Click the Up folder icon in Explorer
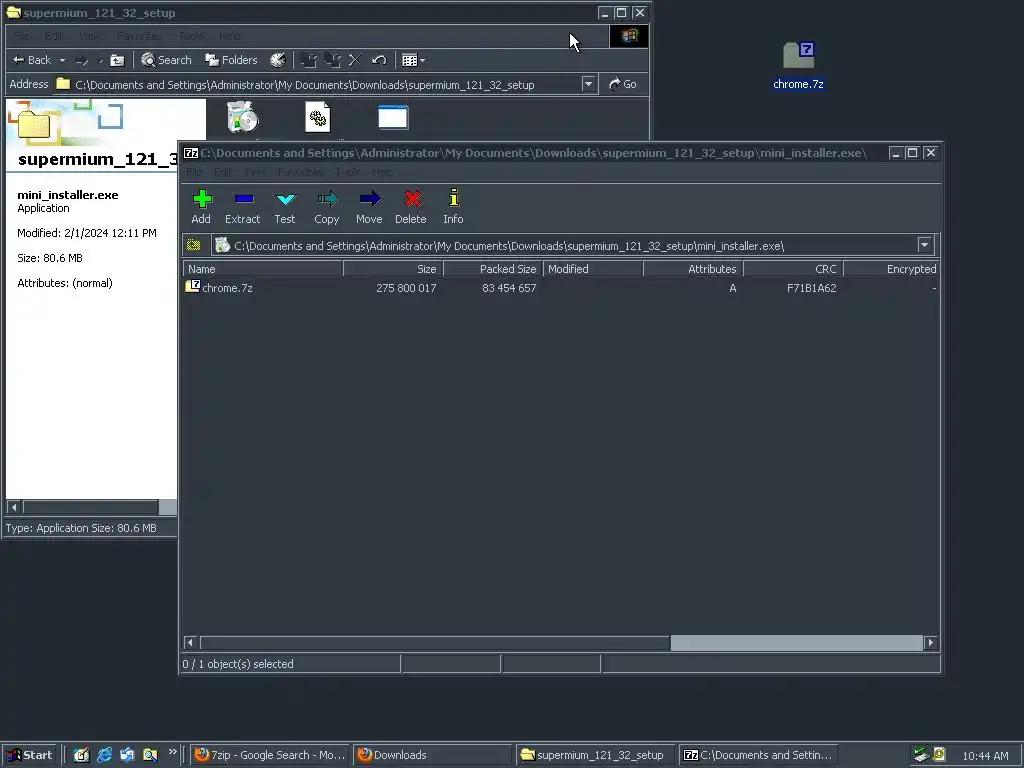The image size is (1024, 768). [117, 60]
